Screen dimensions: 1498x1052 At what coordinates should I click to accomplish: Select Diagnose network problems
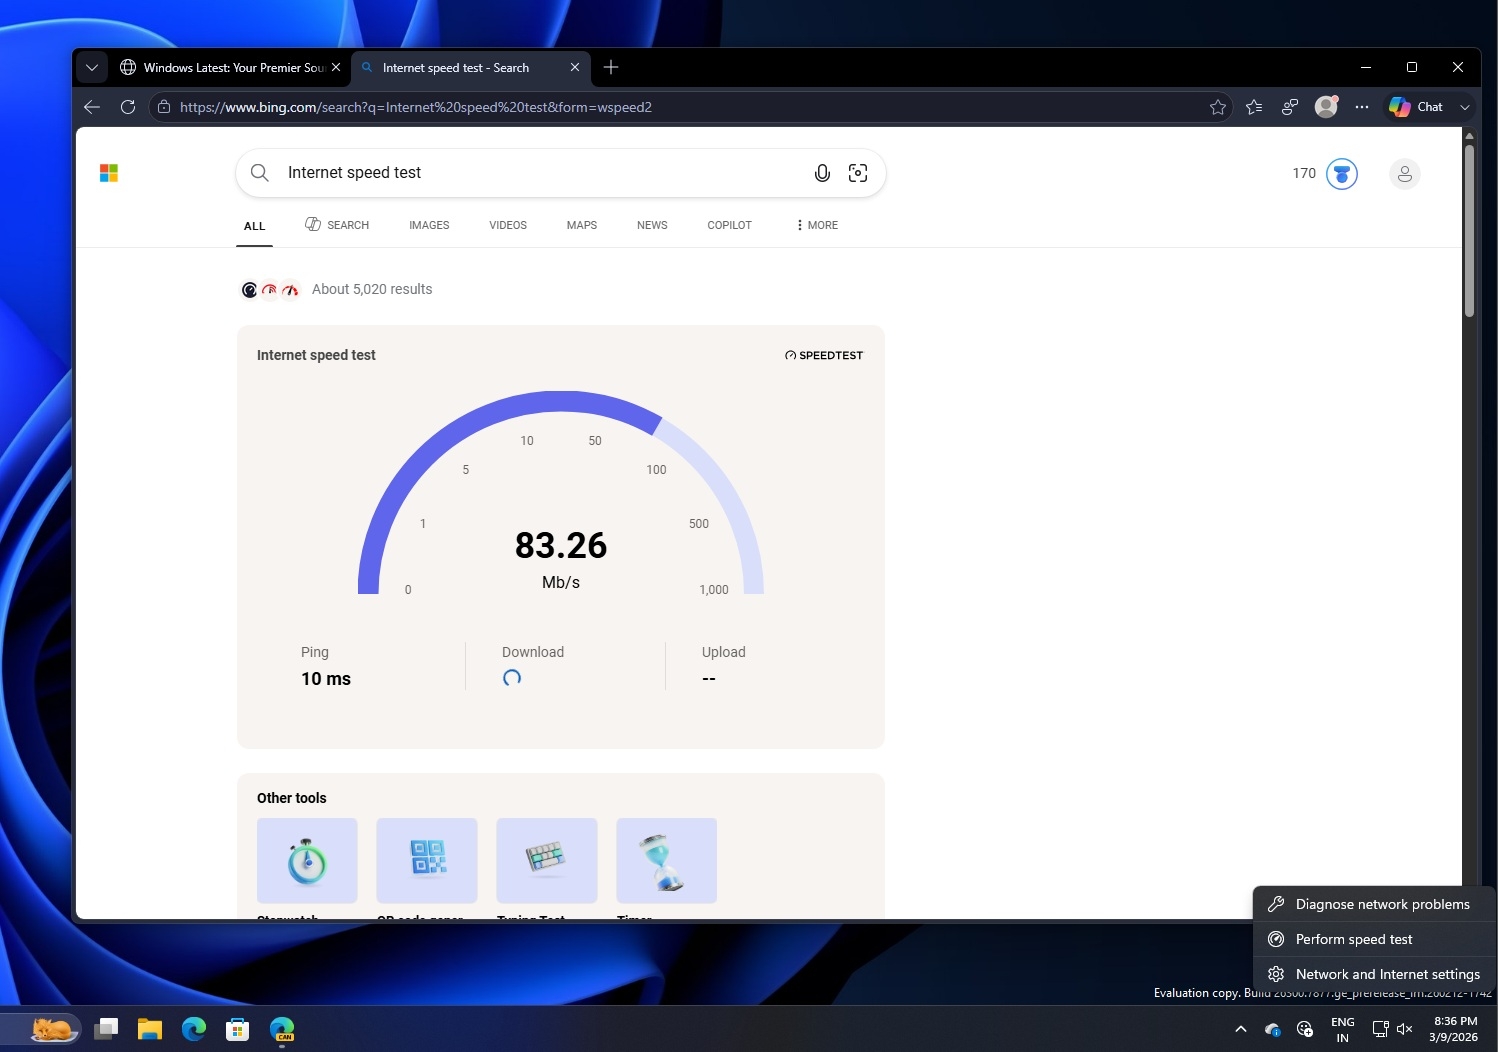click(1381, 904)
